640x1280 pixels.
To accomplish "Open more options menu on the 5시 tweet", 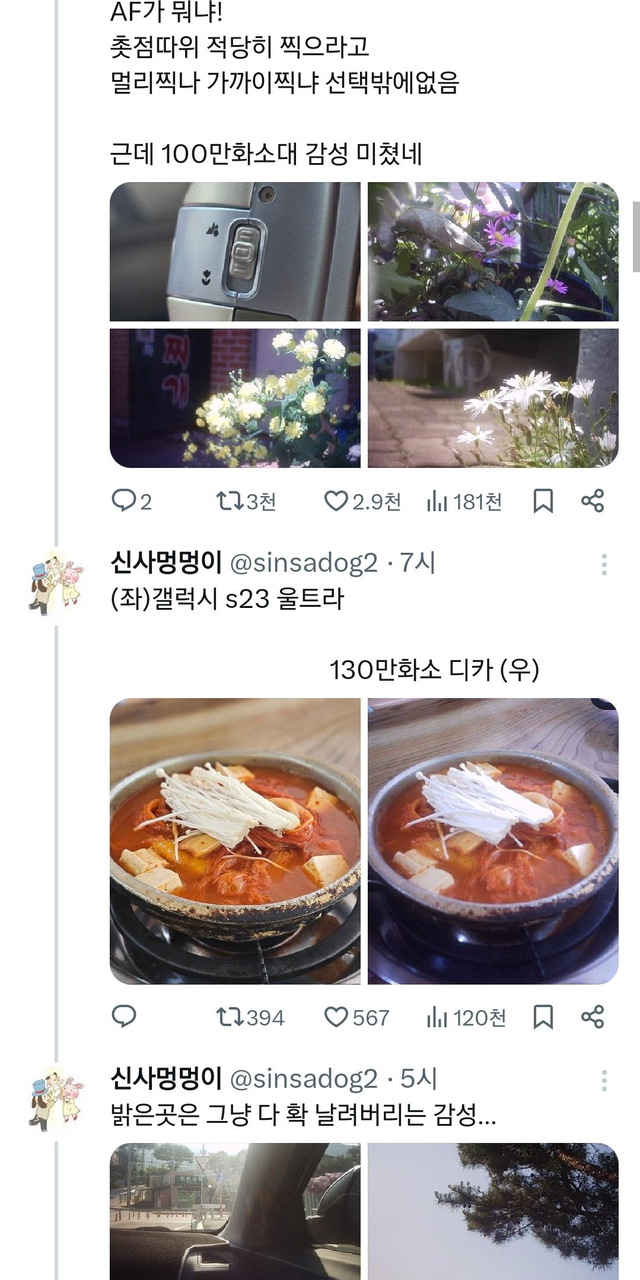I will [604, 1080].
